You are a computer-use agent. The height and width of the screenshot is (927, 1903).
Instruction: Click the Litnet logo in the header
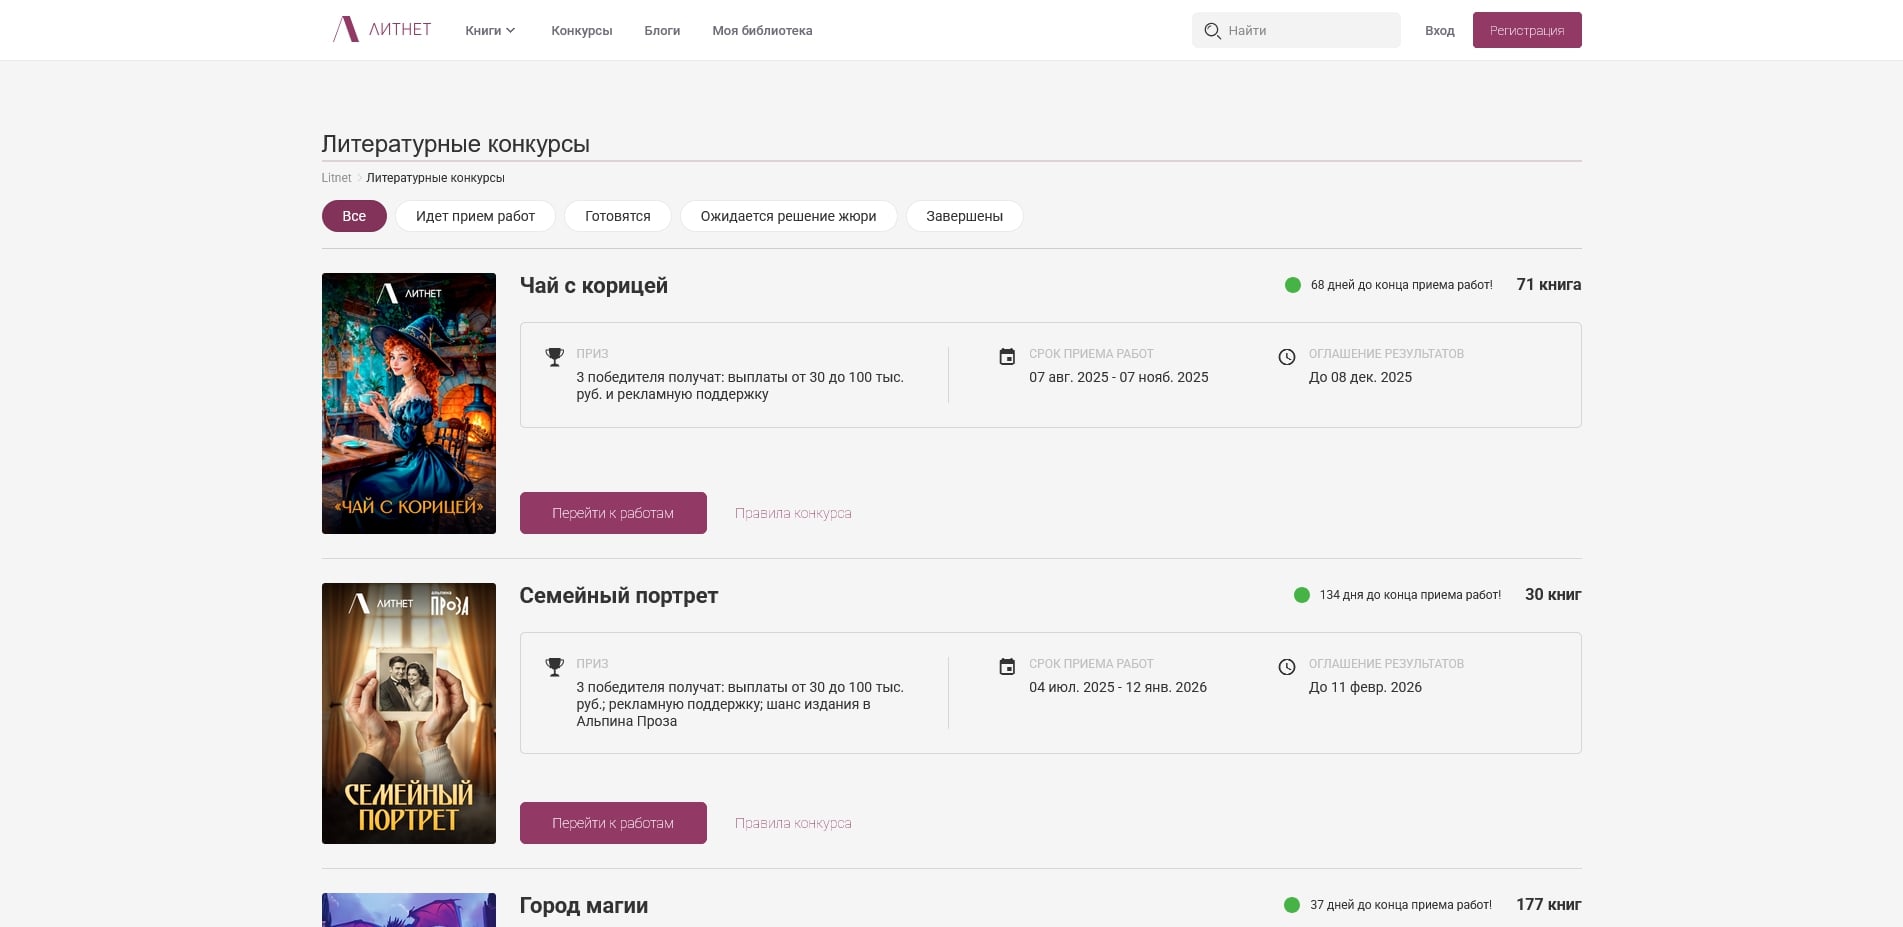[382, 30]
